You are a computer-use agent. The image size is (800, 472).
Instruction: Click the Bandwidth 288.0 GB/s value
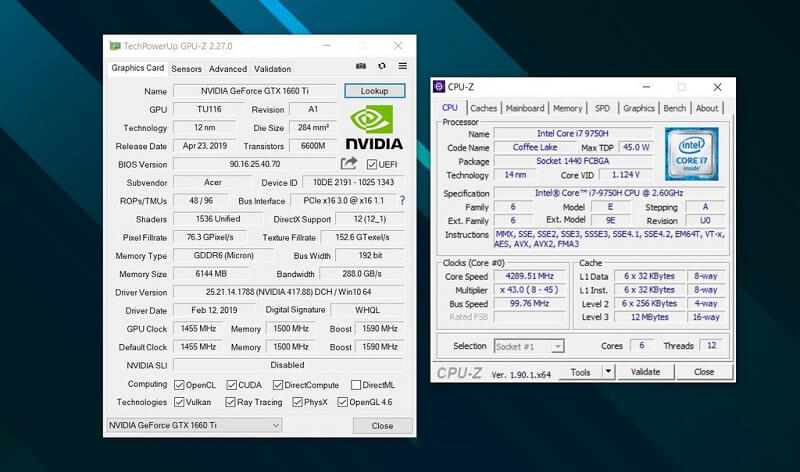point(362,274)
